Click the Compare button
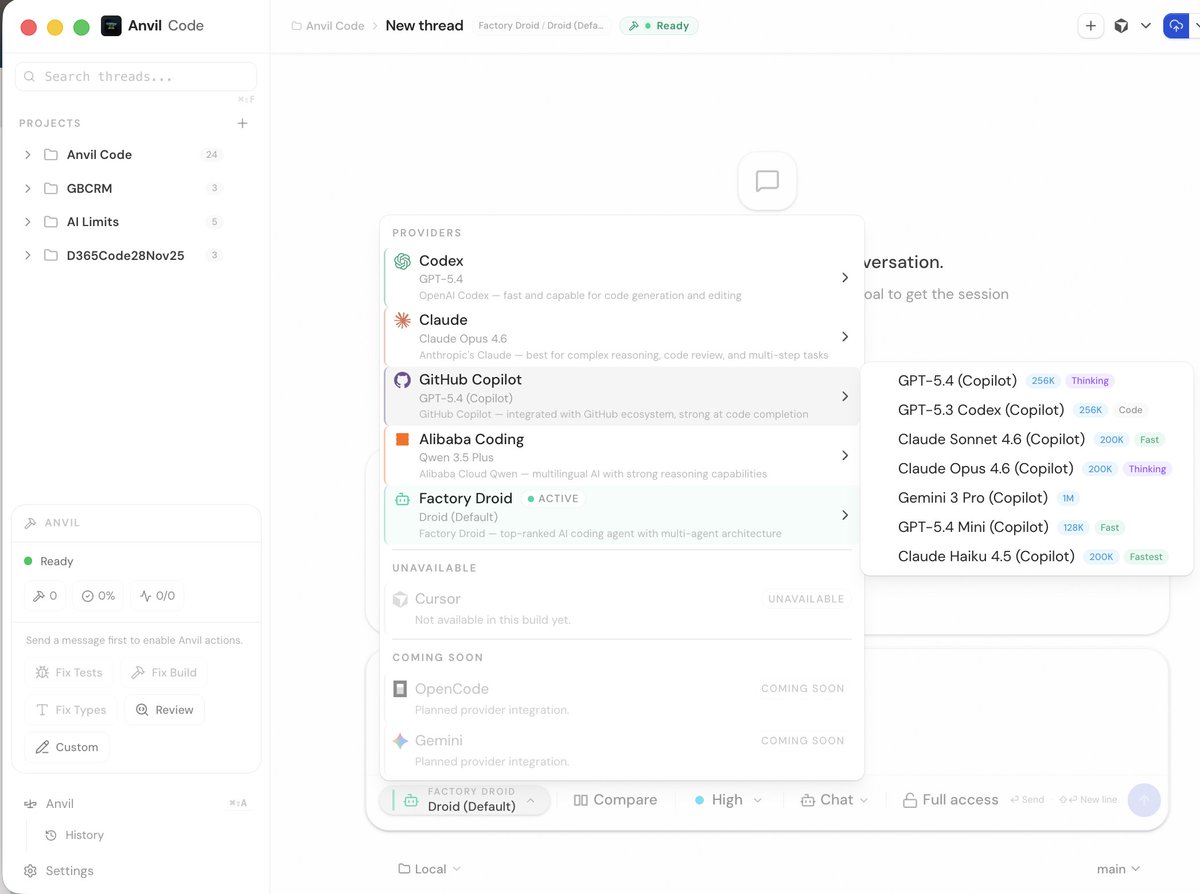Screen dimensions: 1200x894 tap(615, 800)
